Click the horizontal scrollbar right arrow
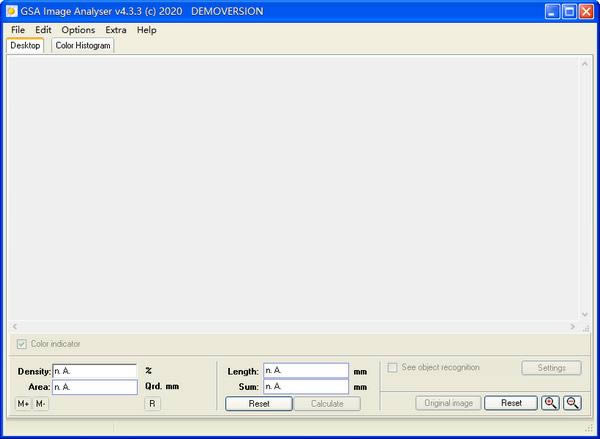The height and width of the screenshot is (439, 600). click(572, 326)
